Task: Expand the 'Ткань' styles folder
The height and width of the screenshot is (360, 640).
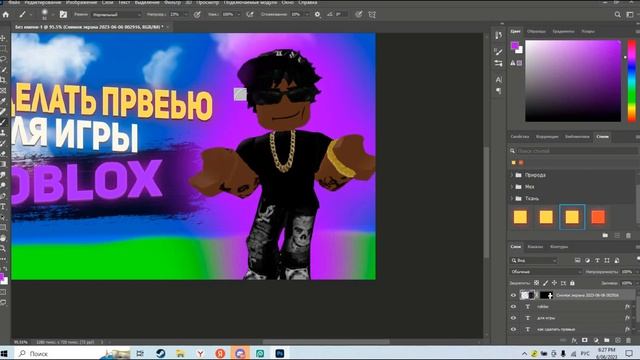Action: [x=512, y=198]
